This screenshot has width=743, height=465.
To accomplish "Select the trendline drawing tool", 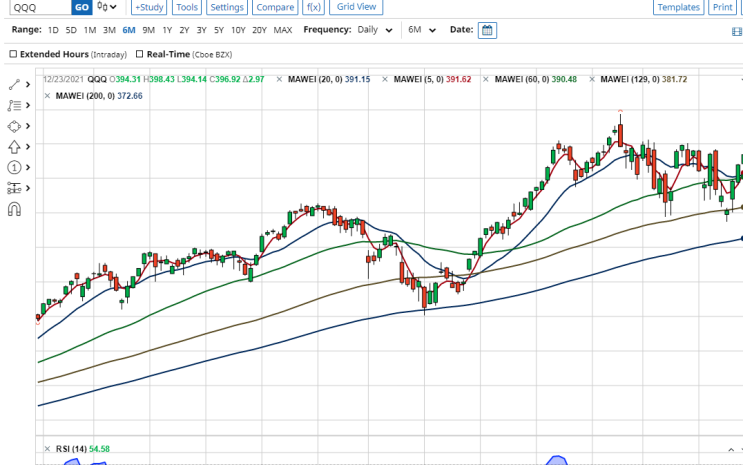I will click(x=14, y=85).
